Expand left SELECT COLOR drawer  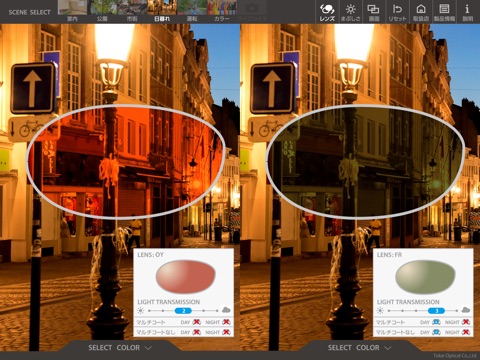(120, 348)
